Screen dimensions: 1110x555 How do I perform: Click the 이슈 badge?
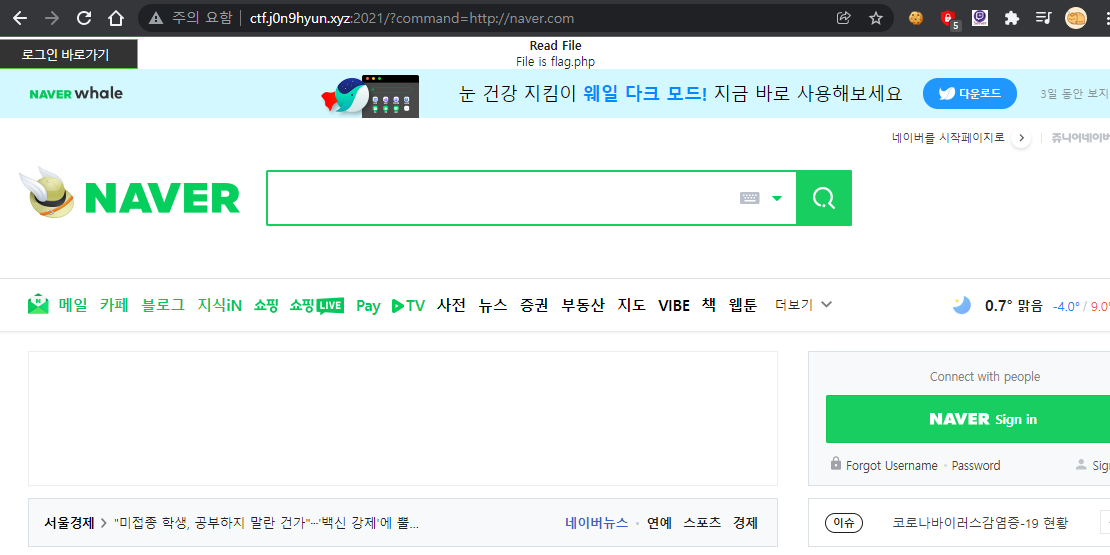point(844,523)
